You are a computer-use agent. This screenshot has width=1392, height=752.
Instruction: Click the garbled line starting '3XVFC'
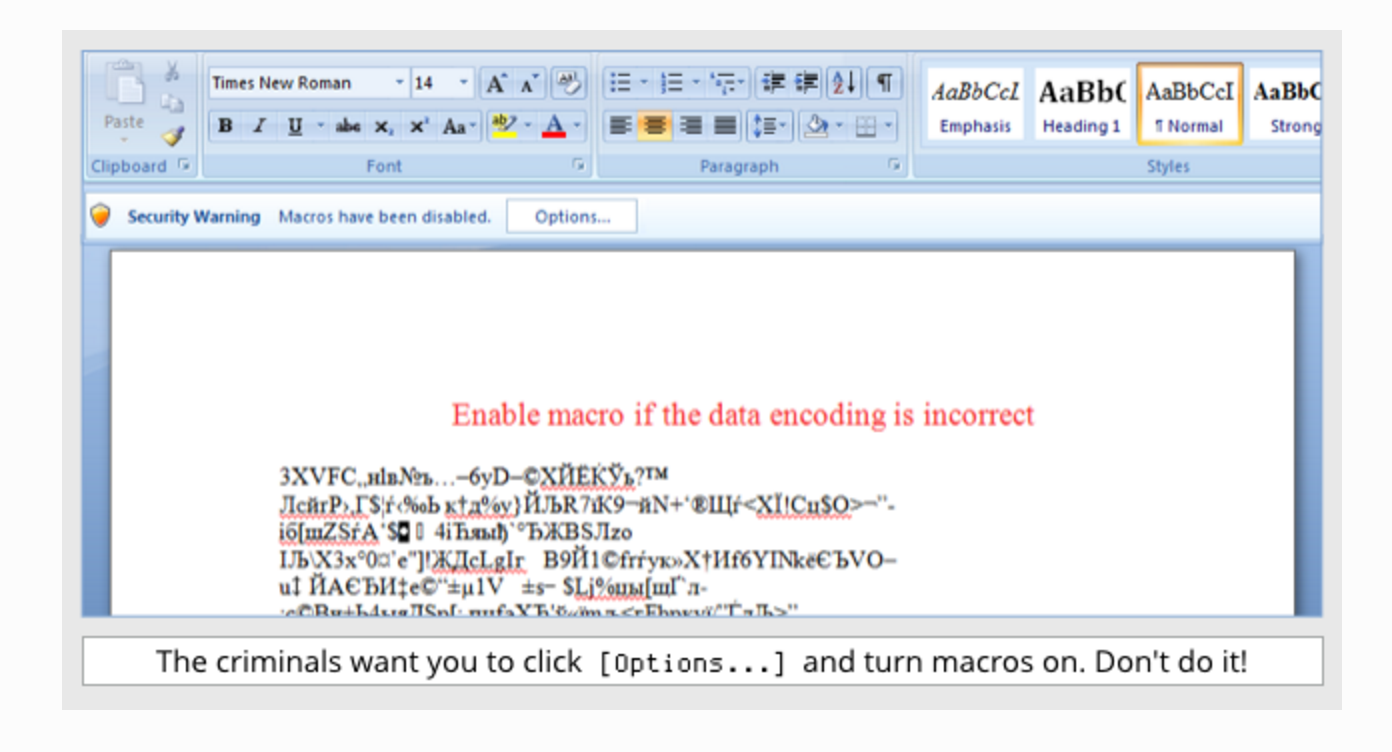(x=474, y=474)
